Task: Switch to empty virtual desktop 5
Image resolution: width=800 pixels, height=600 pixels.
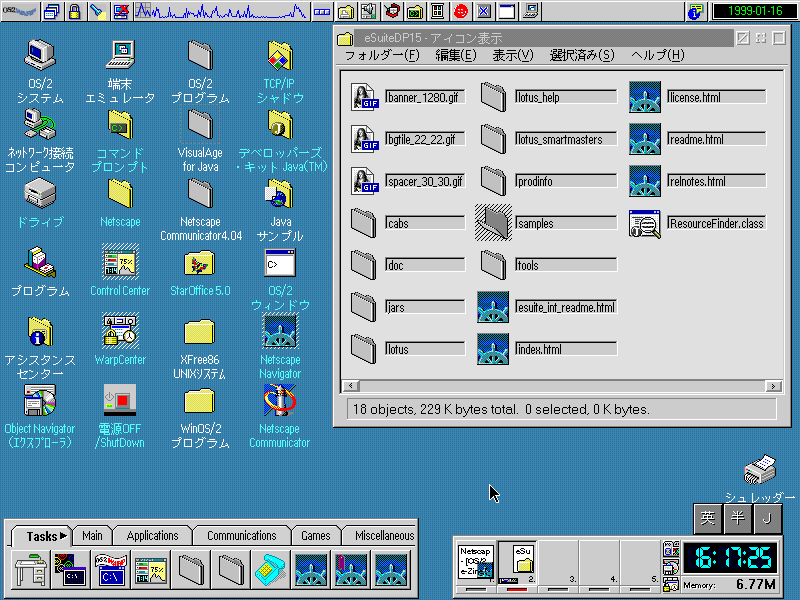Action: [640, 563]
